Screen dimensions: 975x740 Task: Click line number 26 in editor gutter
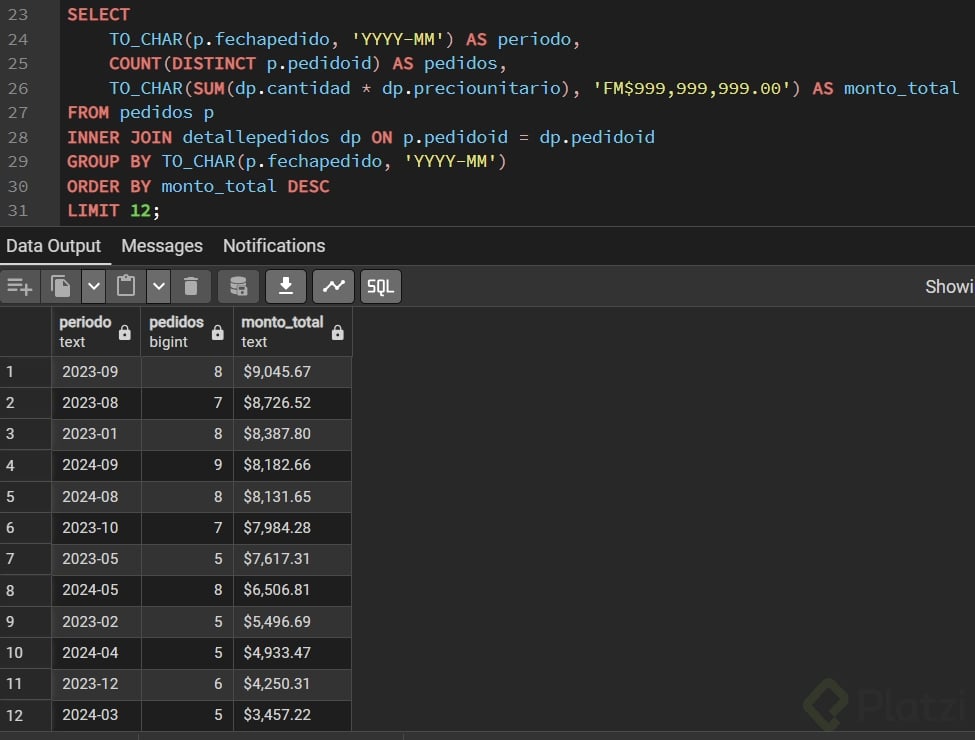tap(18, 88)
